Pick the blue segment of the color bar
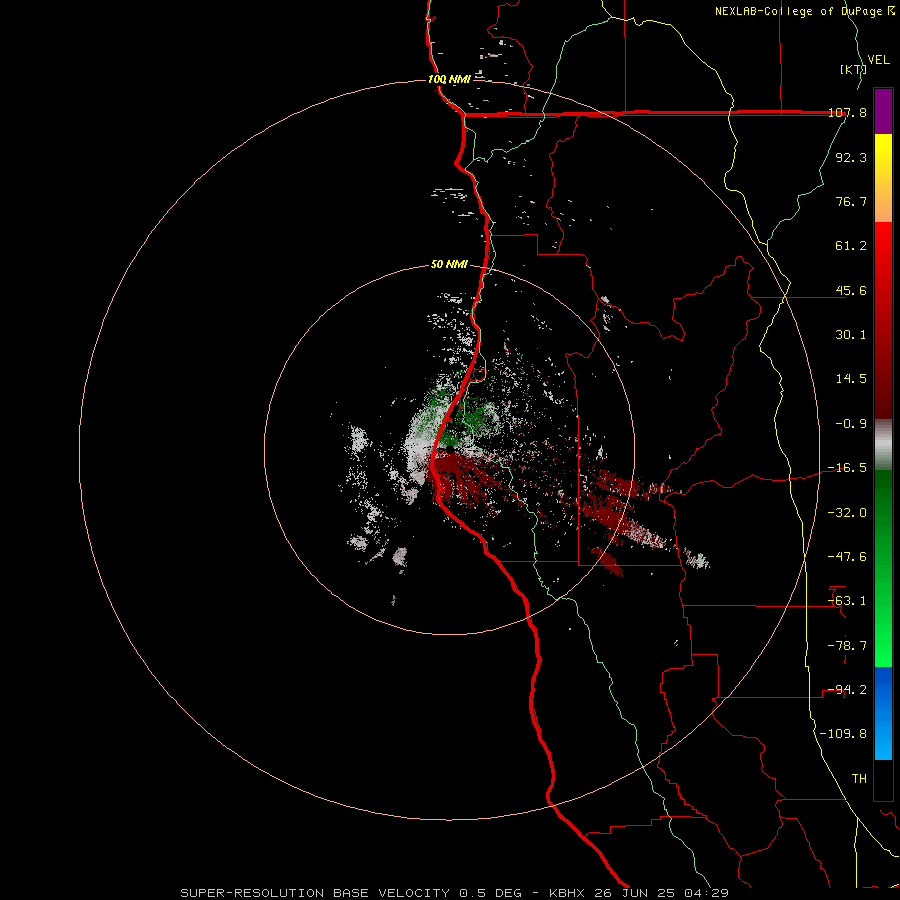900x900 pixels. [883, 713]
